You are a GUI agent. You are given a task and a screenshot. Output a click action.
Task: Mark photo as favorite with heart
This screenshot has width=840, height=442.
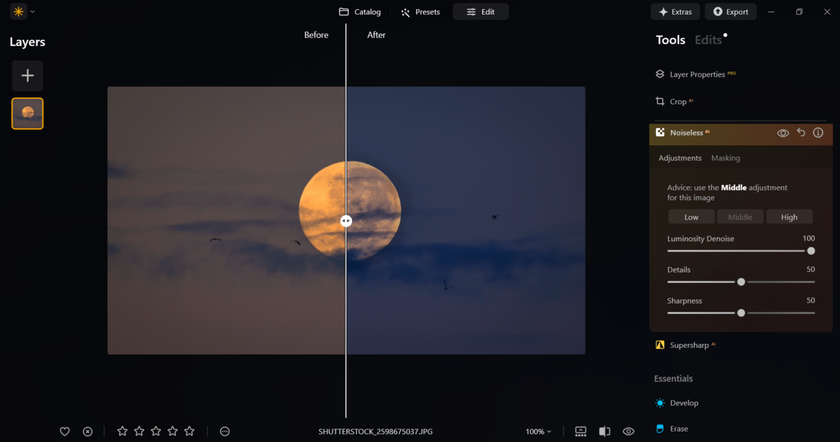pyautogui.click(x=64, y=431)
